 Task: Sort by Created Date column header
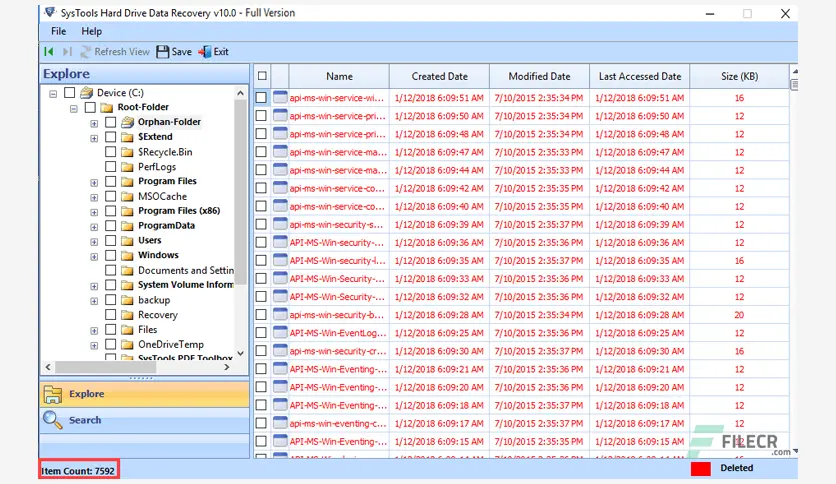click(439, 76)
